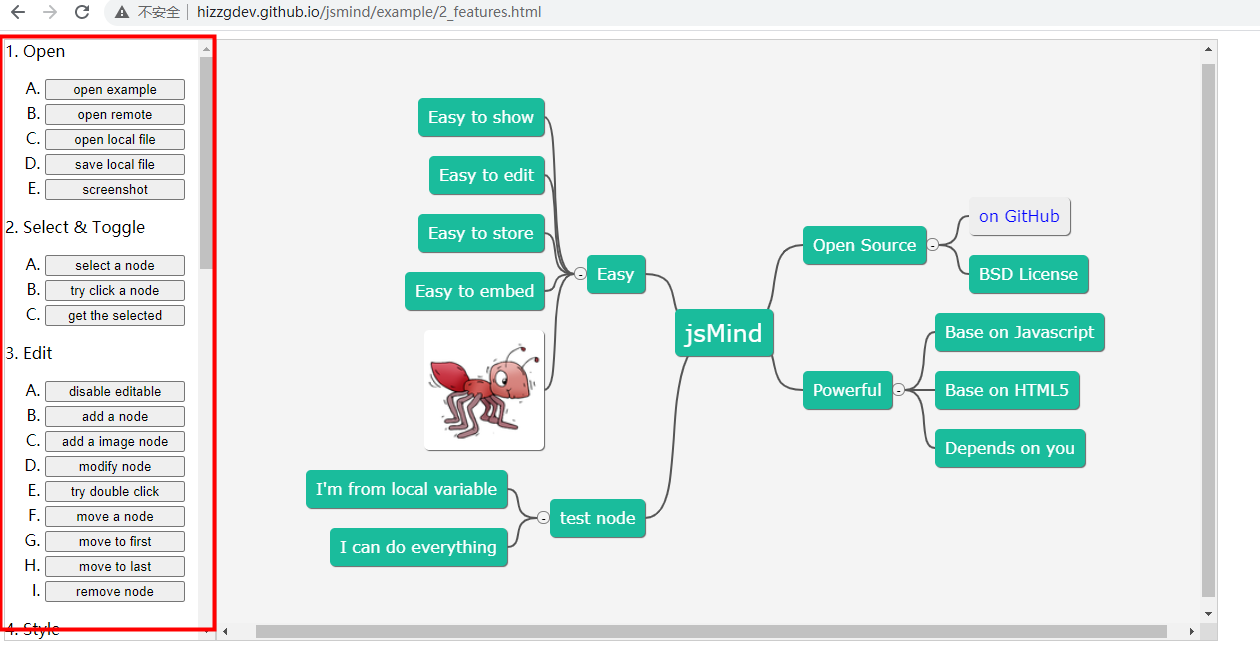This screenshot has height=661, width=1260.
Task: Select the 'BSD License' node
Action: click(1028, 274)
